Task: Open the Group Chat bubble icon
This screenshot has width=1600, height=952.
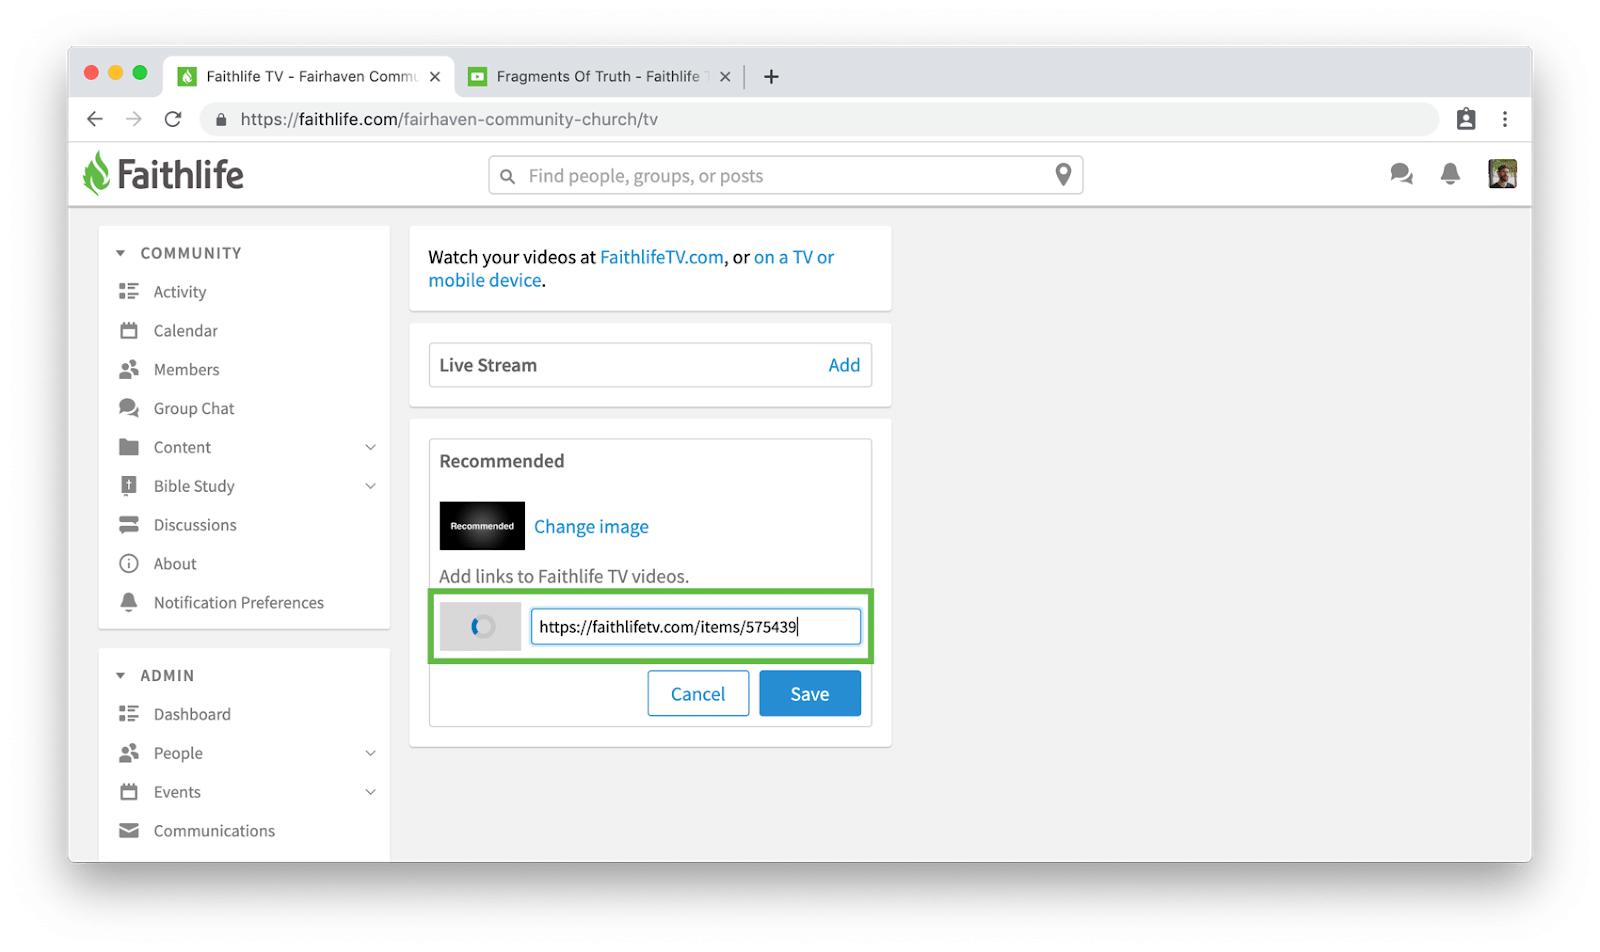Action: pyautogui.click(x=129, y=408)
